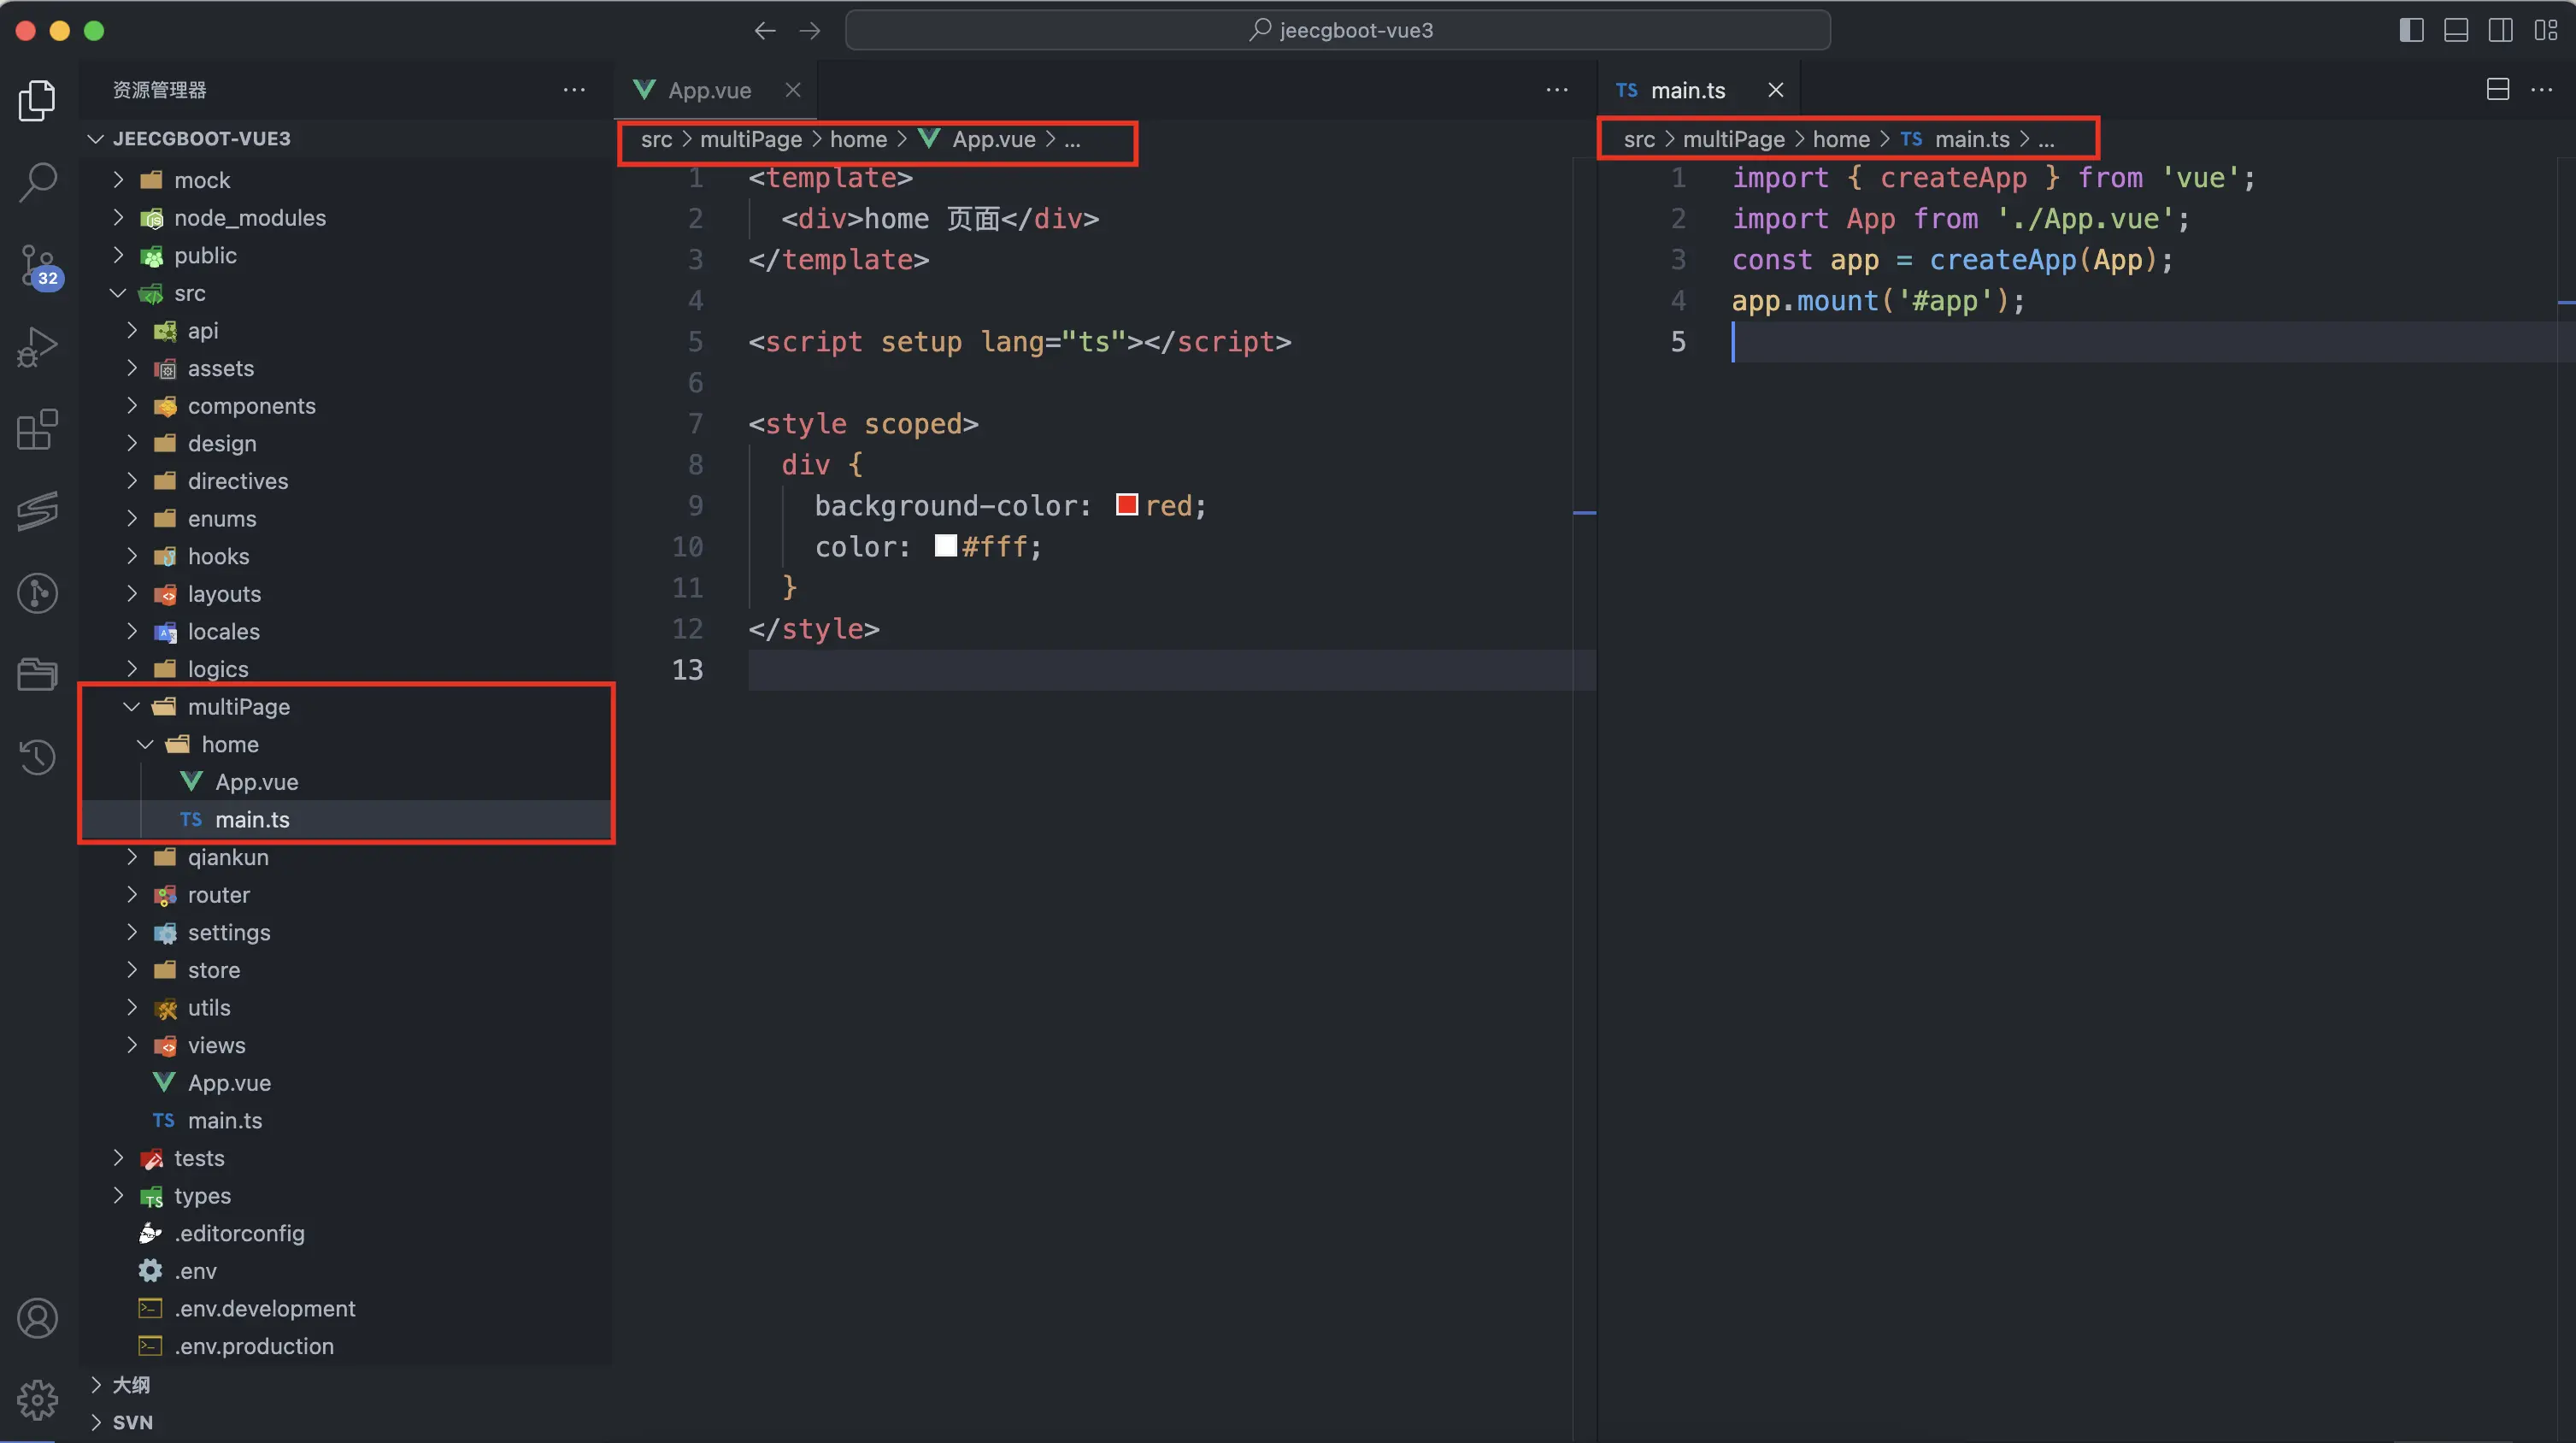Click the App.vue file in home folder
The height and width of the screenshot is (1443, 2576).
pyautogui.click(x=255, y=780)
